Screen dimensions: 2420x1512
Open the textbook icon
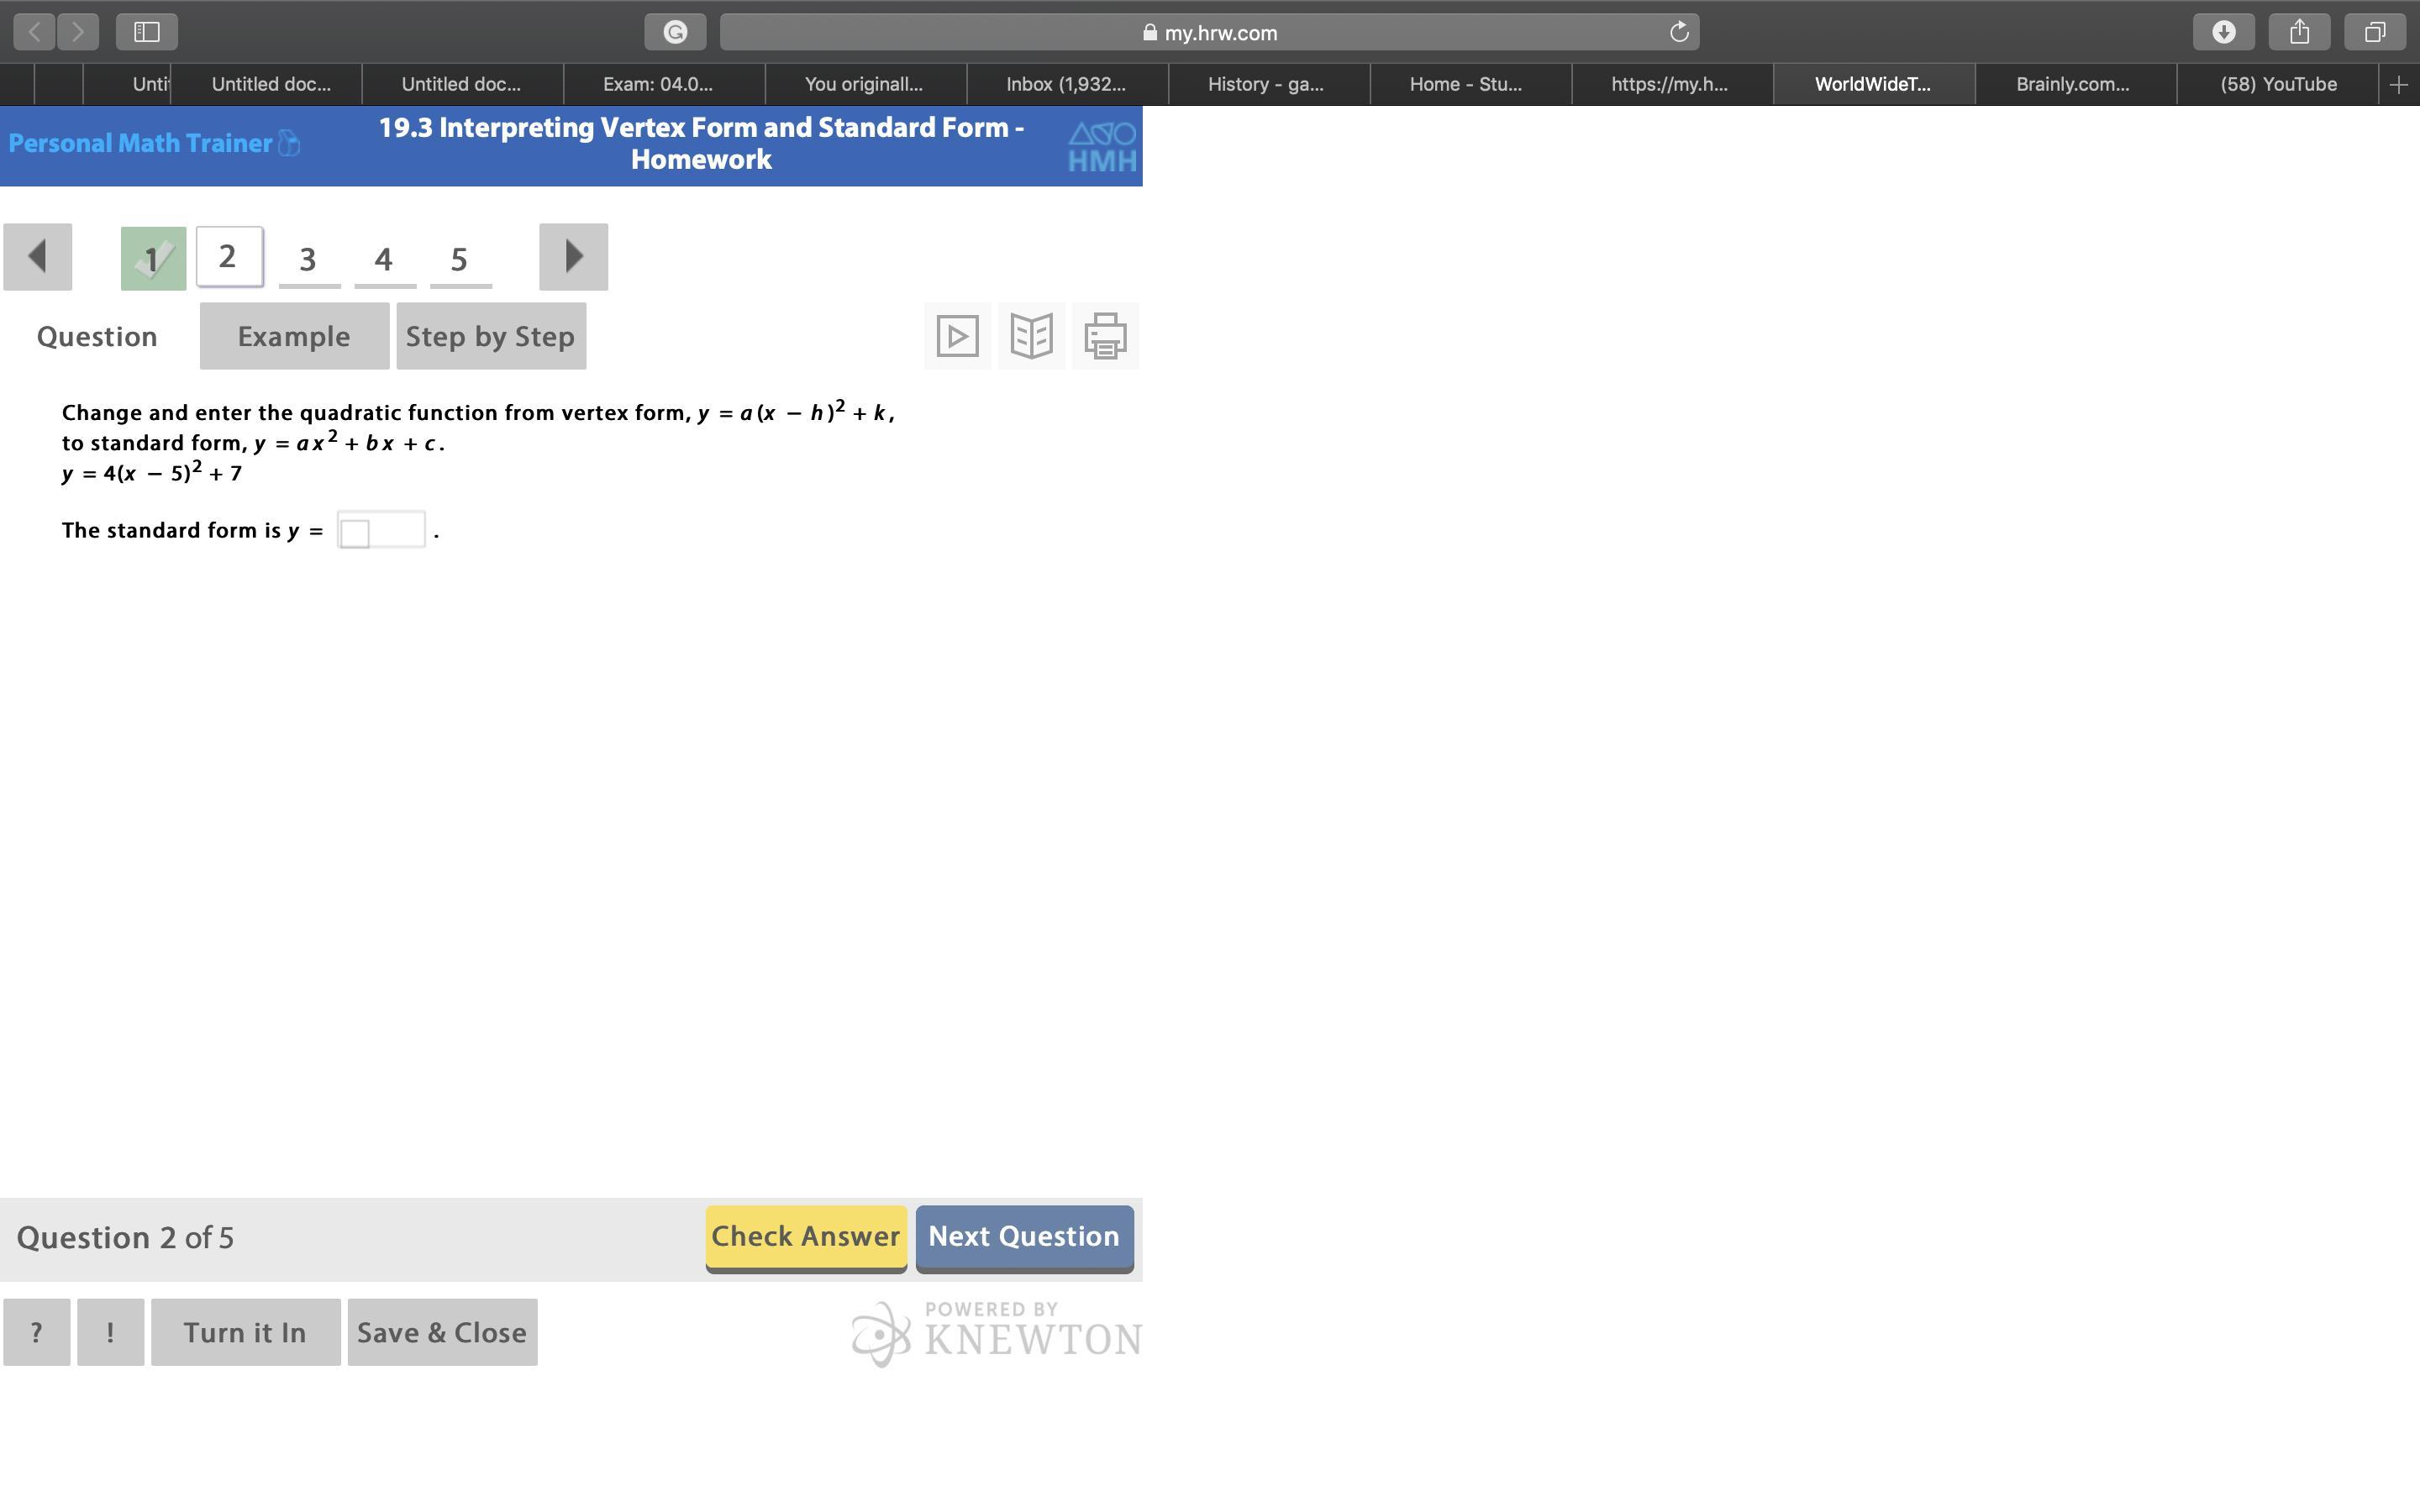tap(1031, 336)
